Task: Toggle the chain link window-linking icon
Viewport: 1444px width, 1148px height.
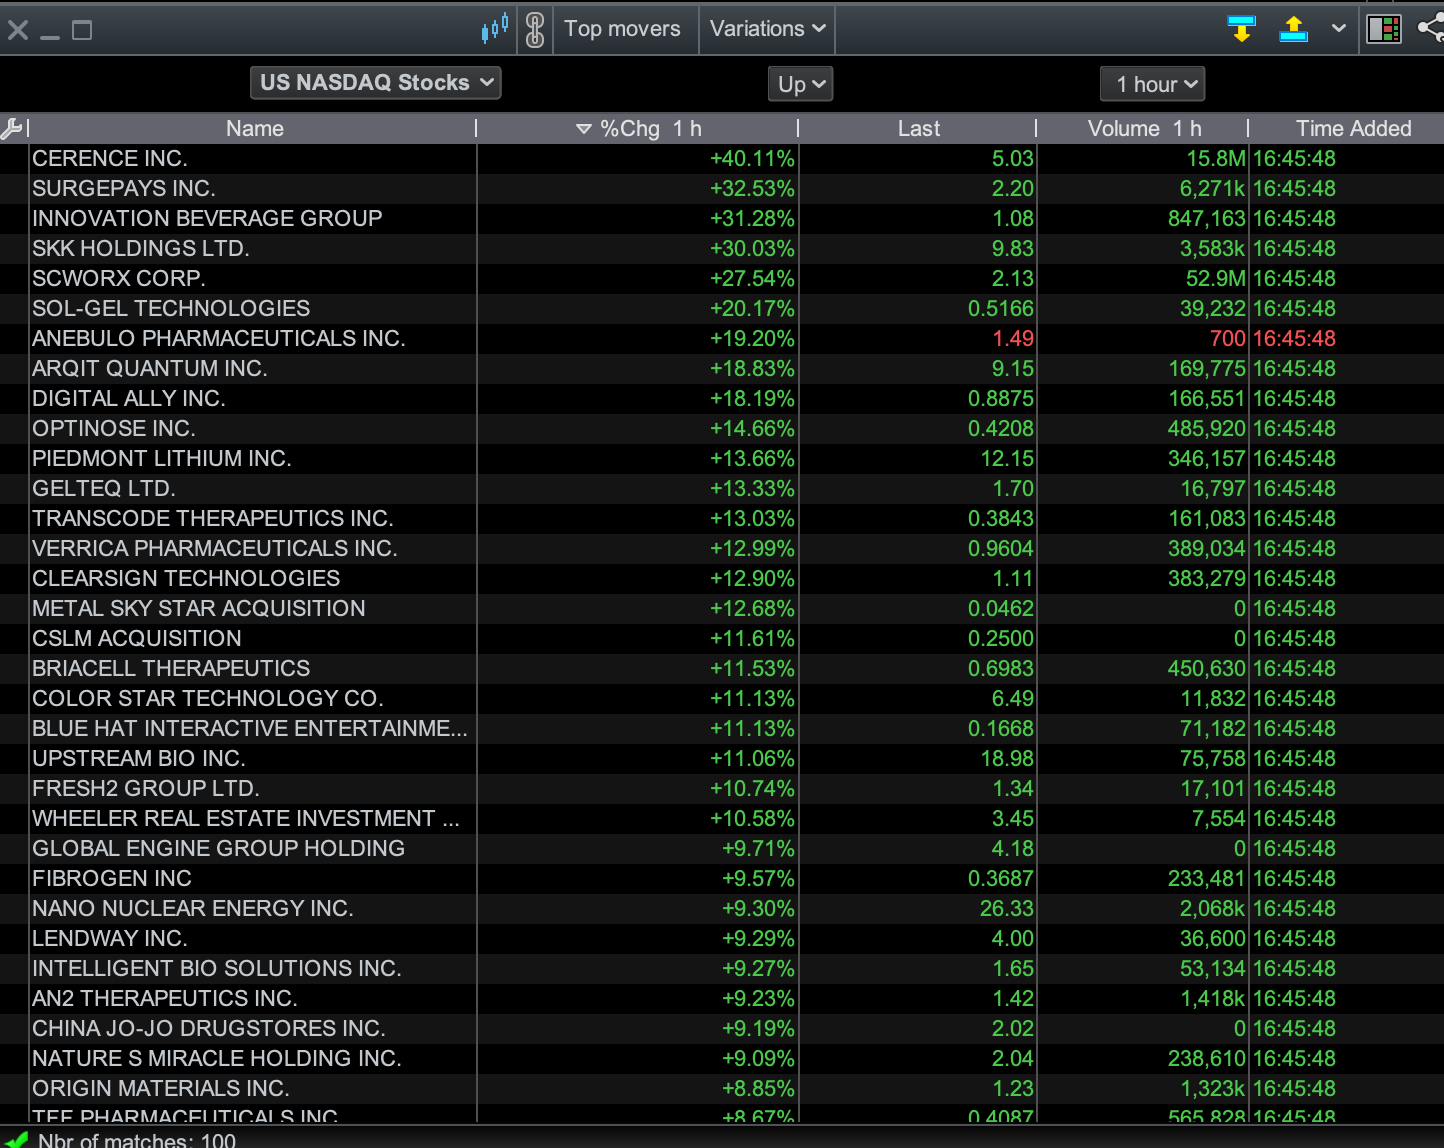Action: coord(535,29)
